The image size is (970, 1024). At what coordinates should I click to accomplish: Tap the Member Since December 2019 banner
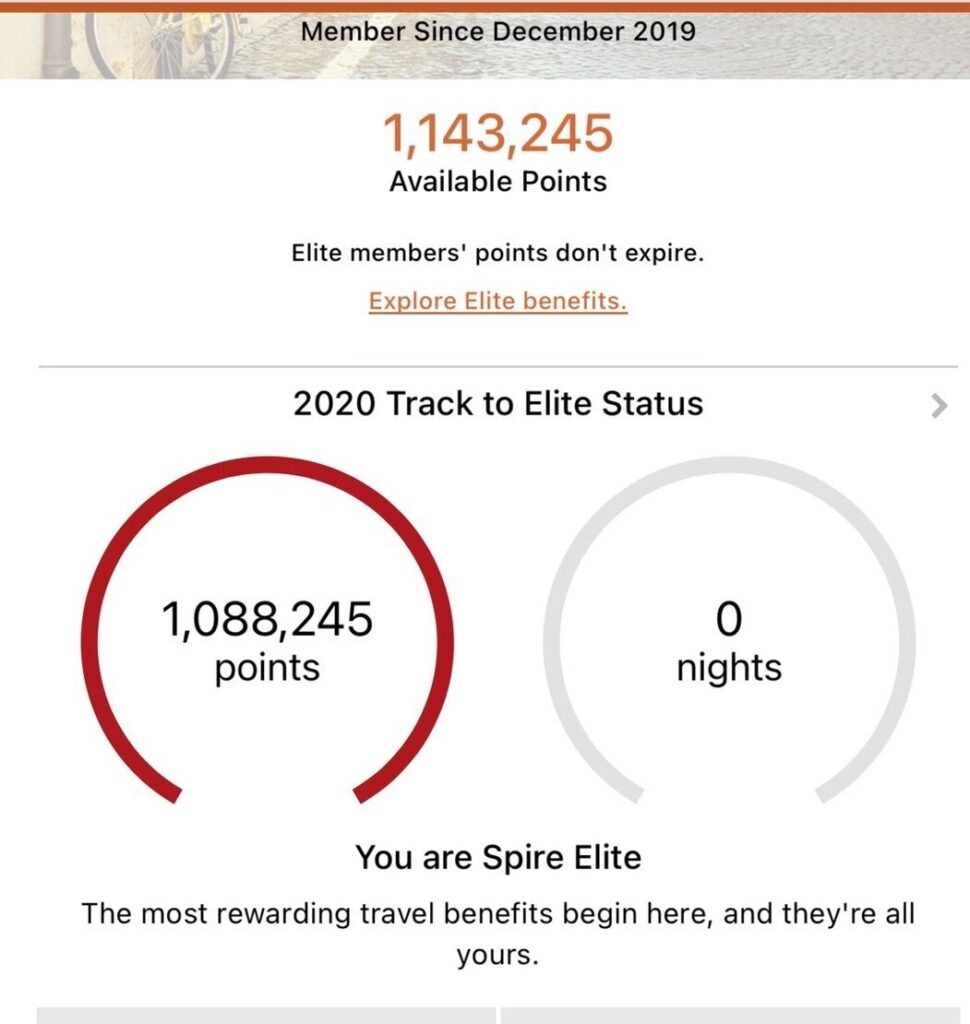tap(498, 31)
